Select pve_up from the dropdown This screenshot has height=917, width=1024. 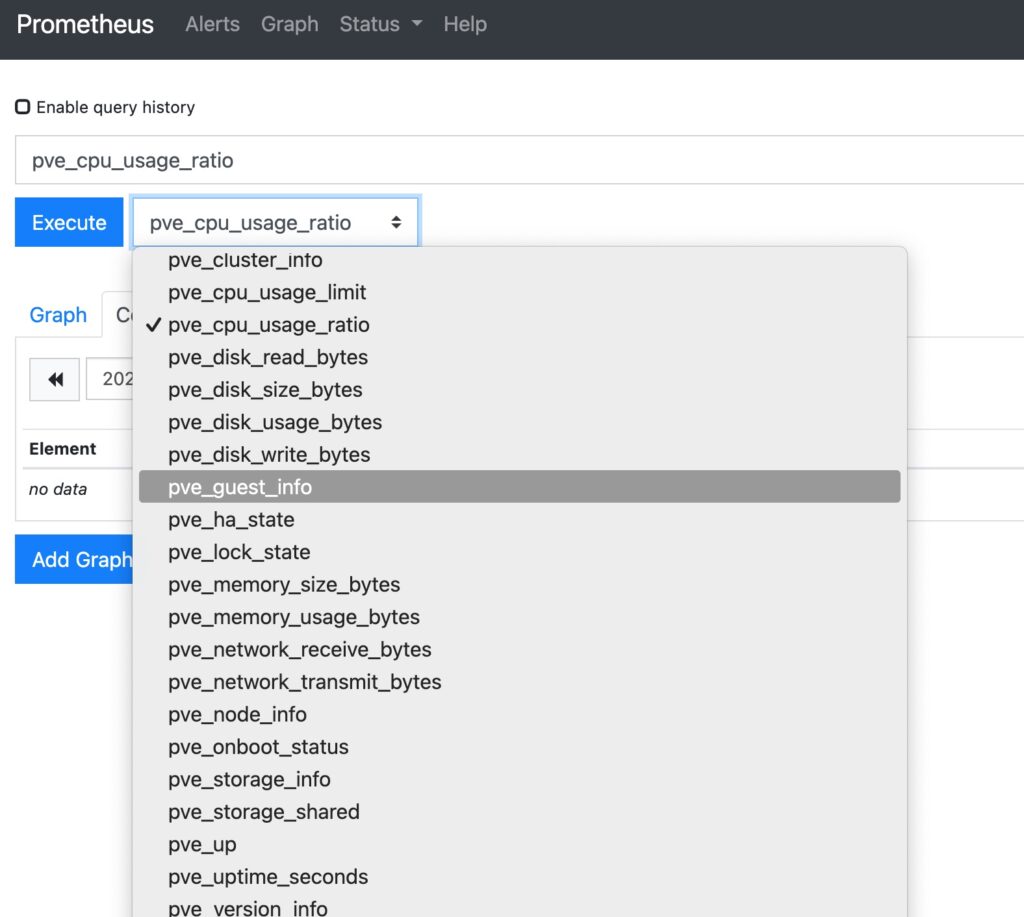520,845
